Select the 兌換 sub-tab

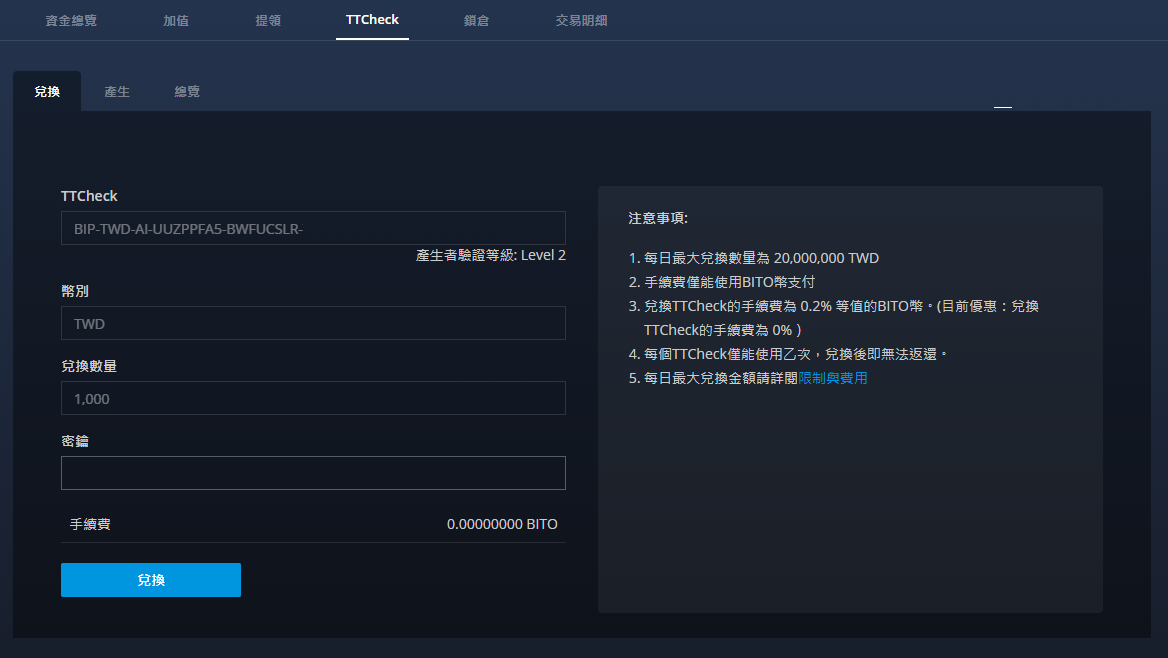[47, 92]
